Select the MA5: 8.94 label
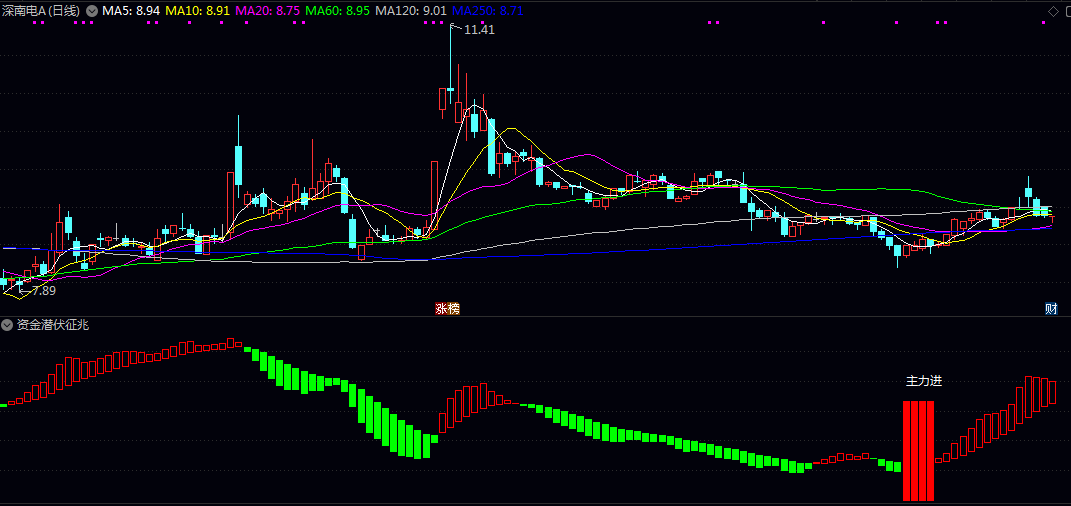Image resolution: width=1071 pixels, height=506 pixels. 131,11
